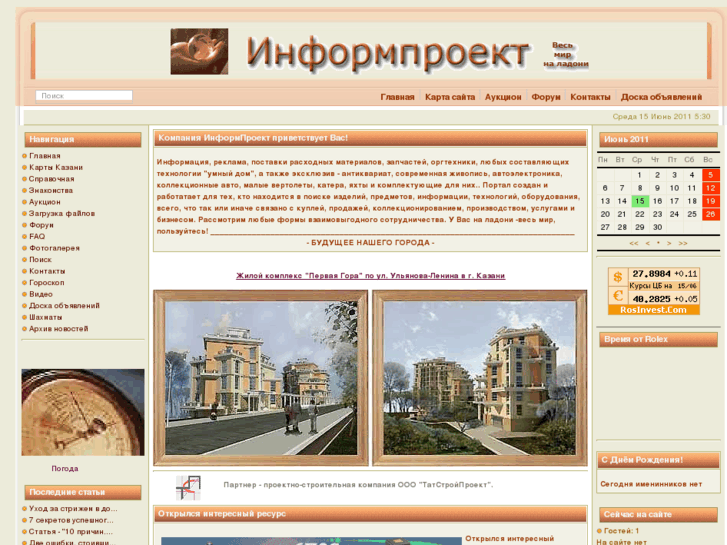Image resolution: width=727 pixels, height=545 pixels.
Task: Focus the Поиск search field
Action: point(84,96)
